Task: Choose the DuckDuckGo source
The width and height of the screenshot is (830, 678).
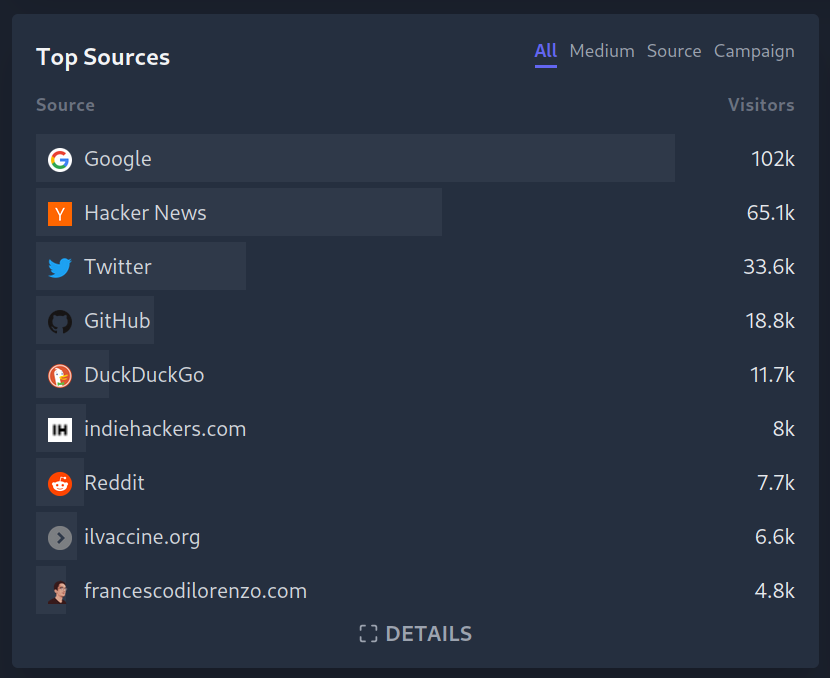Action: tap(144, 375)
